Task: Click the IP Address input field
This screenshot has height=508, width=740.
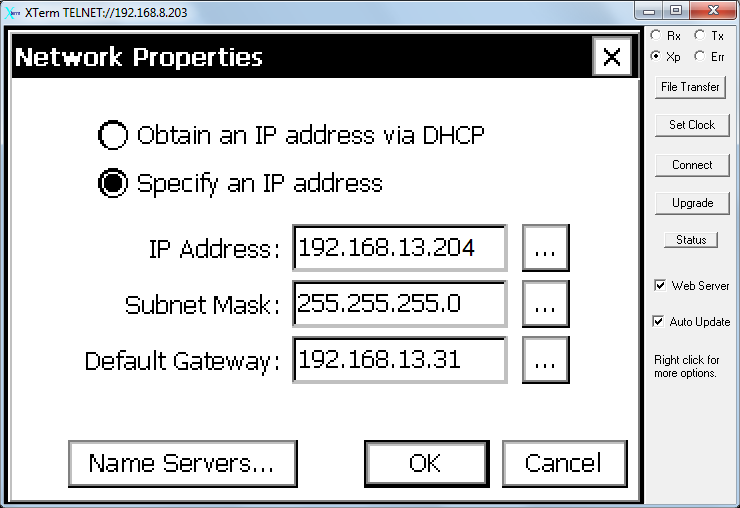Action: [400, 248]
